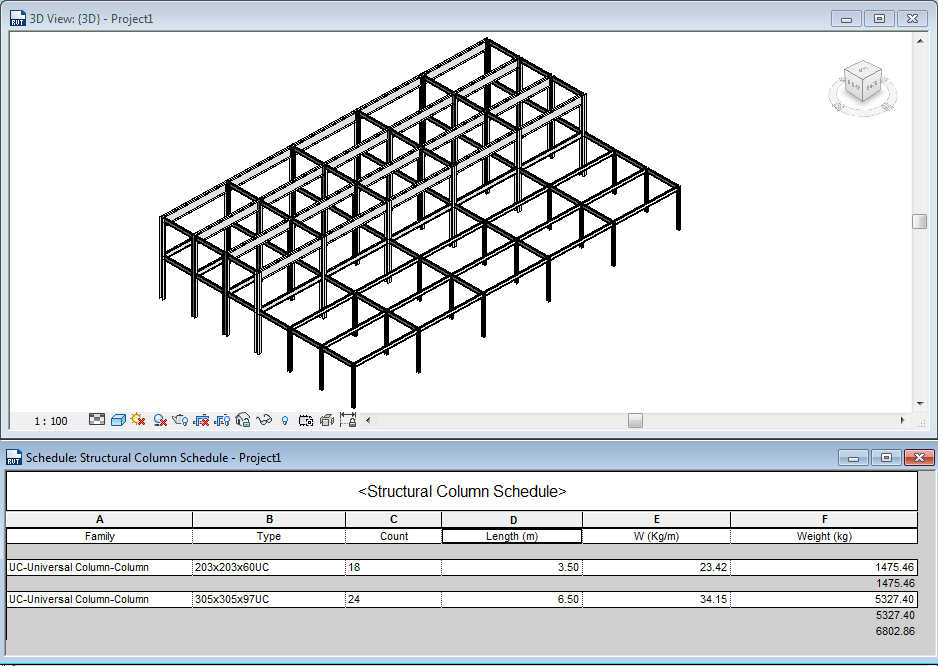938x666 pixels.
Task: Select the <Structural Column Schedule> title cell
Action: [462, 491]
